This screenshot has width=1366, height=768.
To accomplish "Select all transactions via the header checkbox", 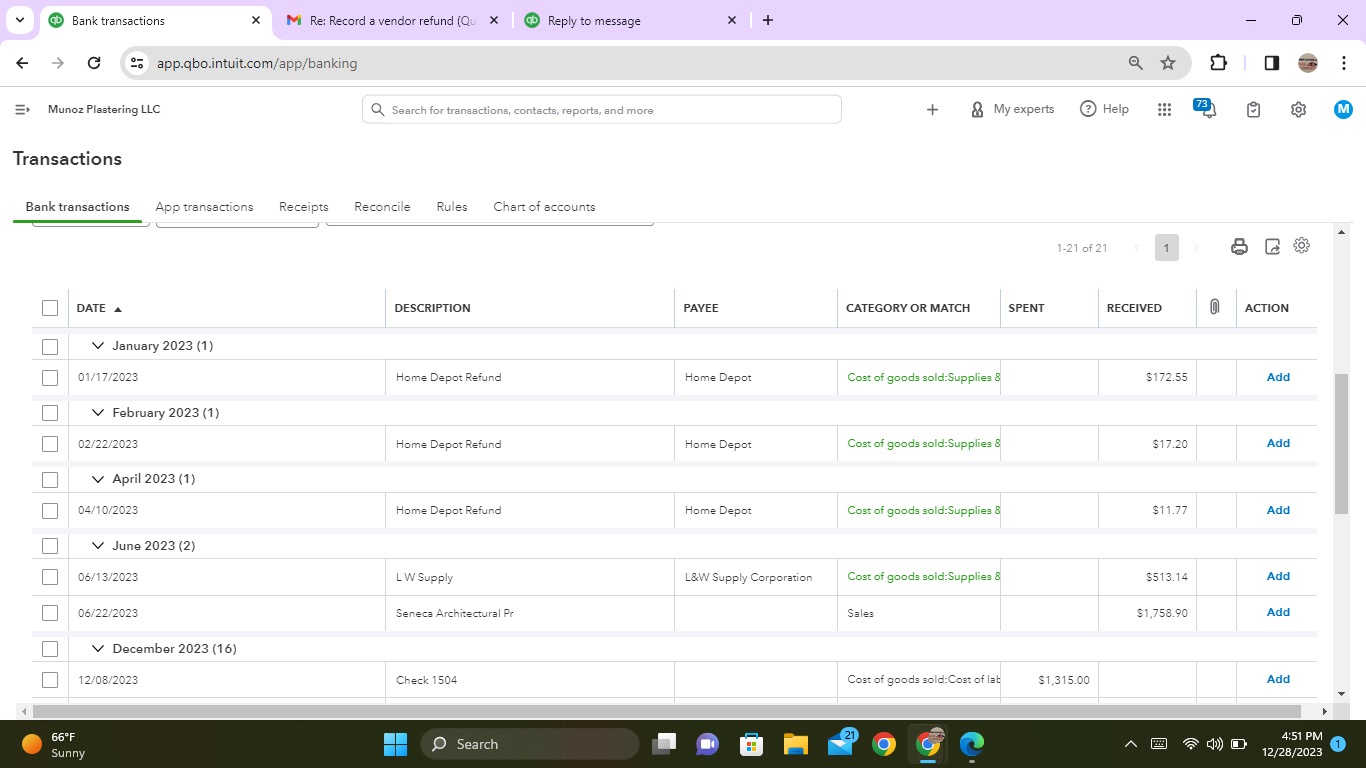I will pos(50,308).
